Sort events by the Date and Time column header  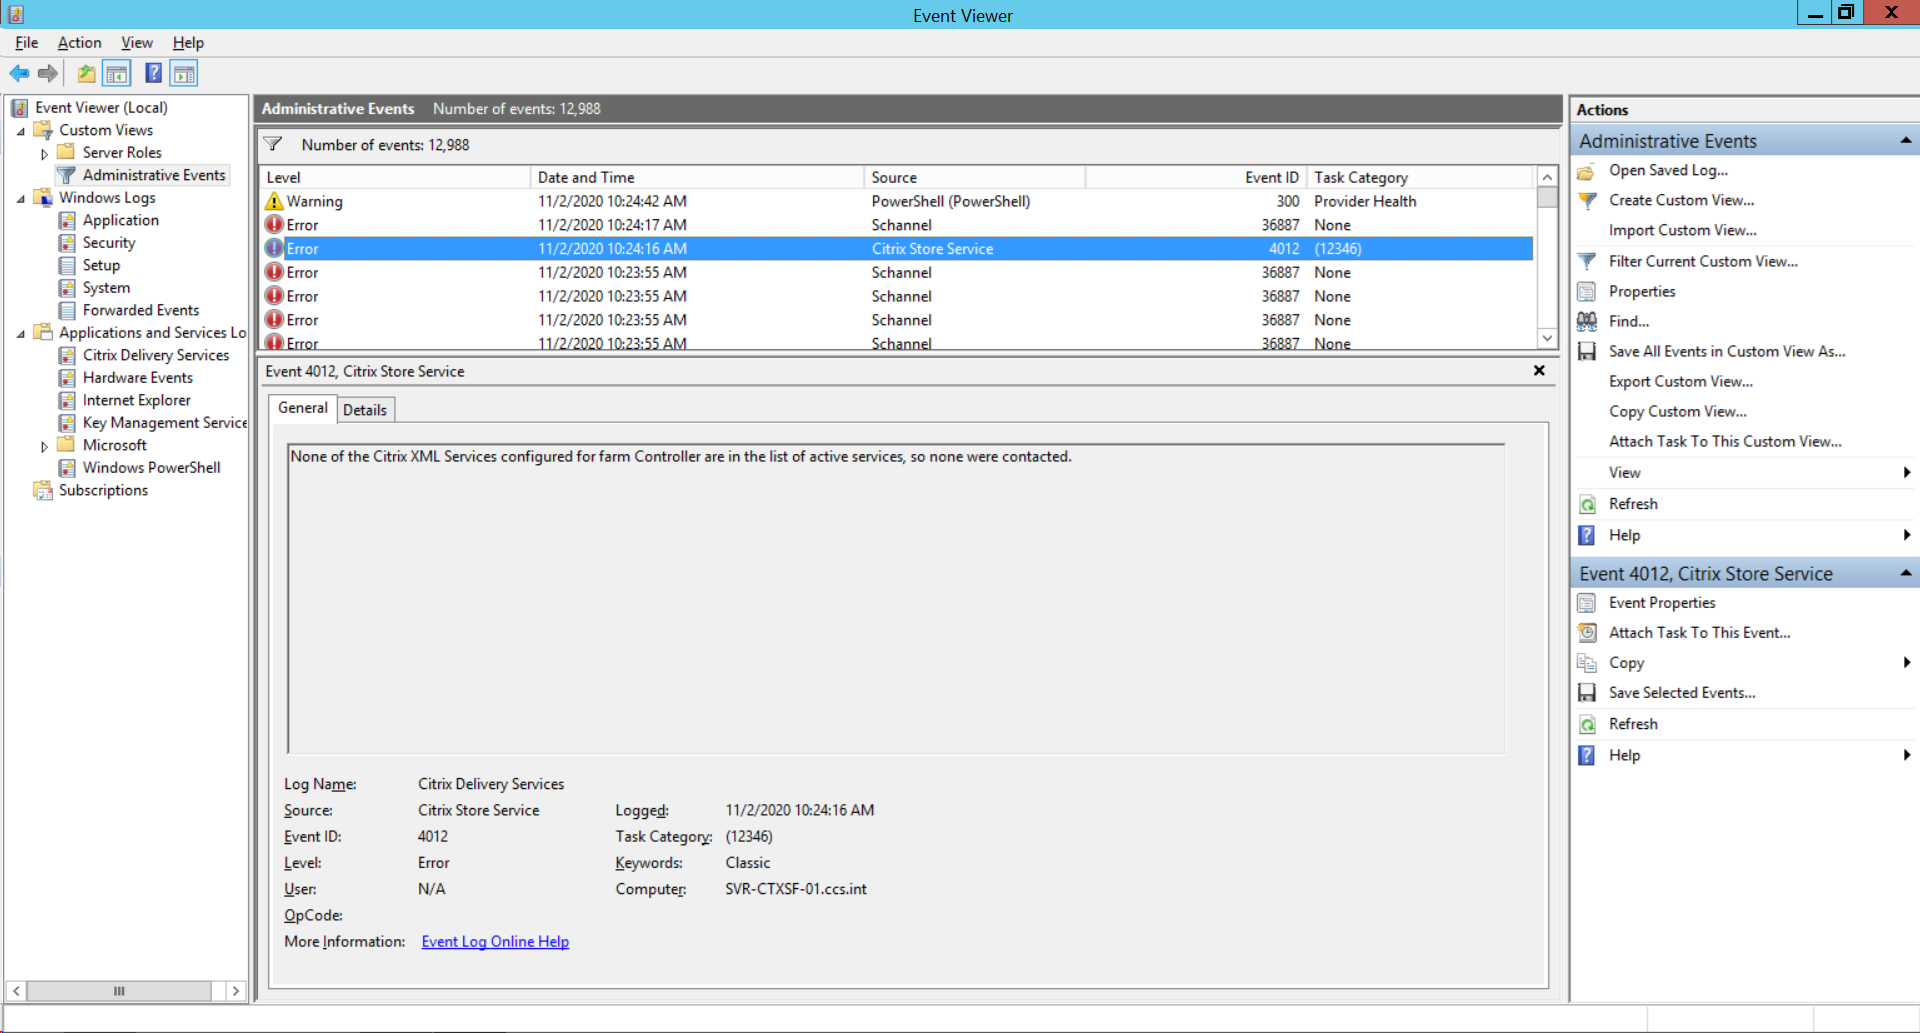pyautogui.click(x=697, y=177)
